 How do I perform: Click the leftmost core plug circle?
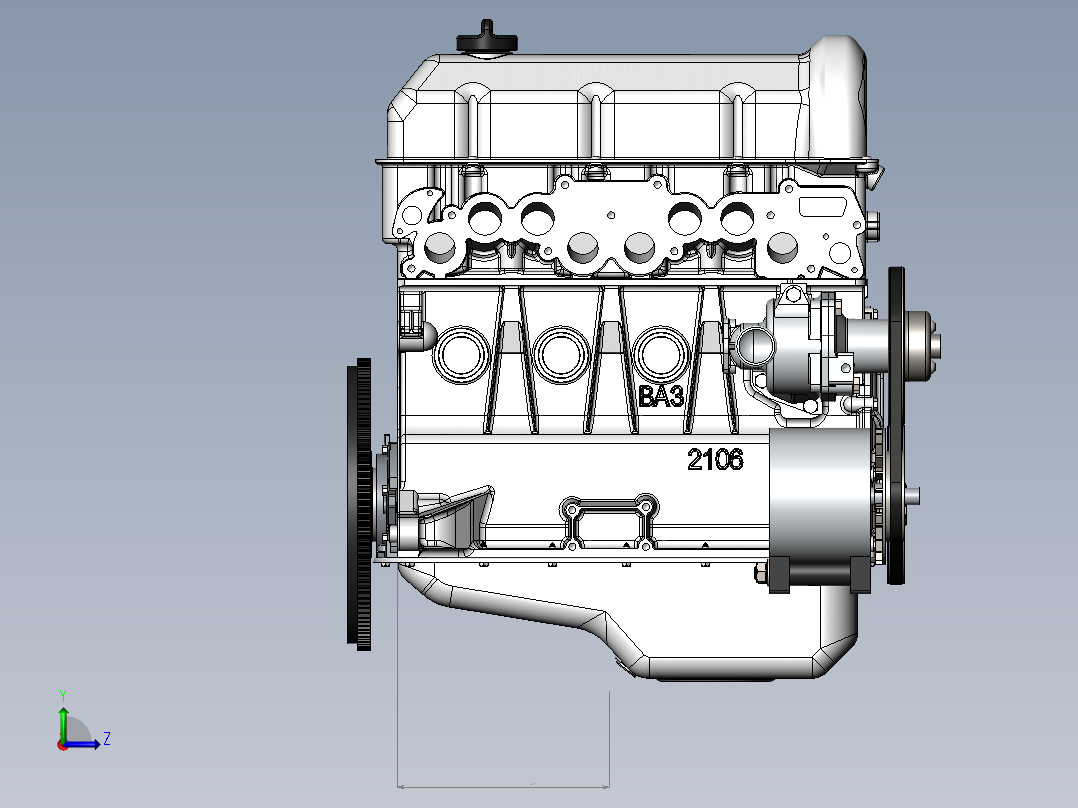click(x=461, y=355)
